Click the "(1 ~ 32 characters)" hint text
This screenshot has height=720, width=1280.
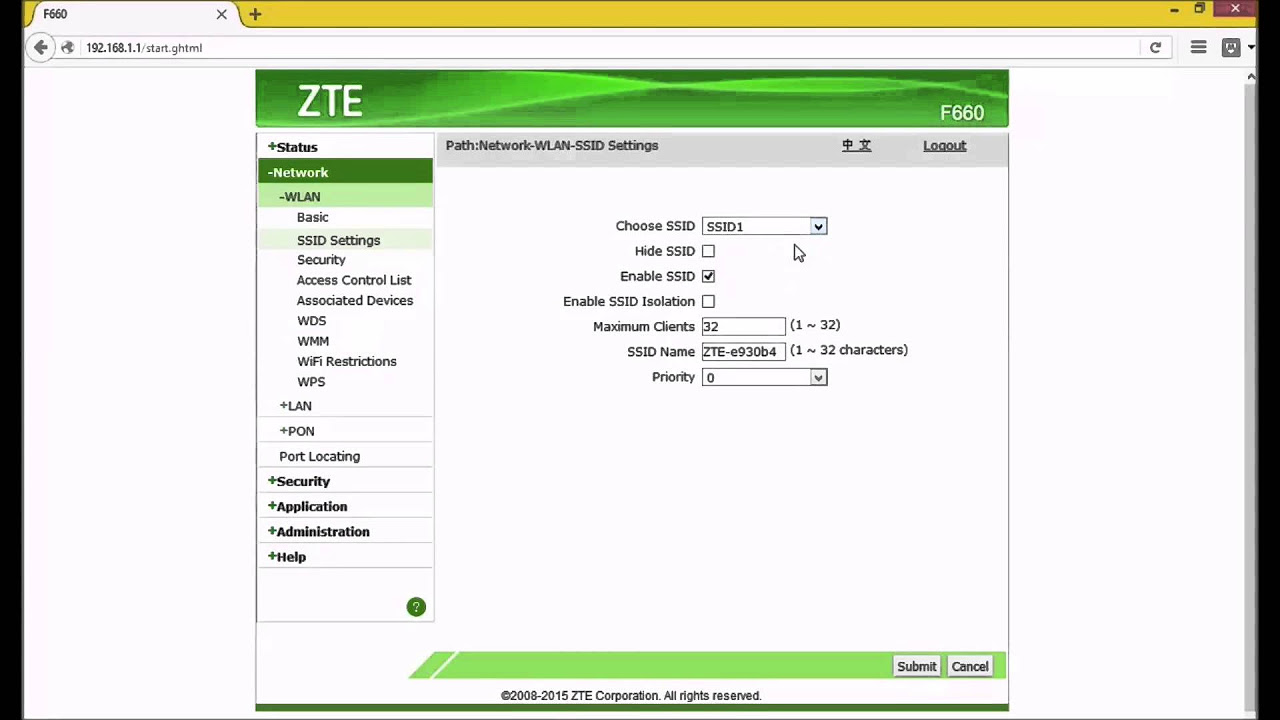coord(849,350)
